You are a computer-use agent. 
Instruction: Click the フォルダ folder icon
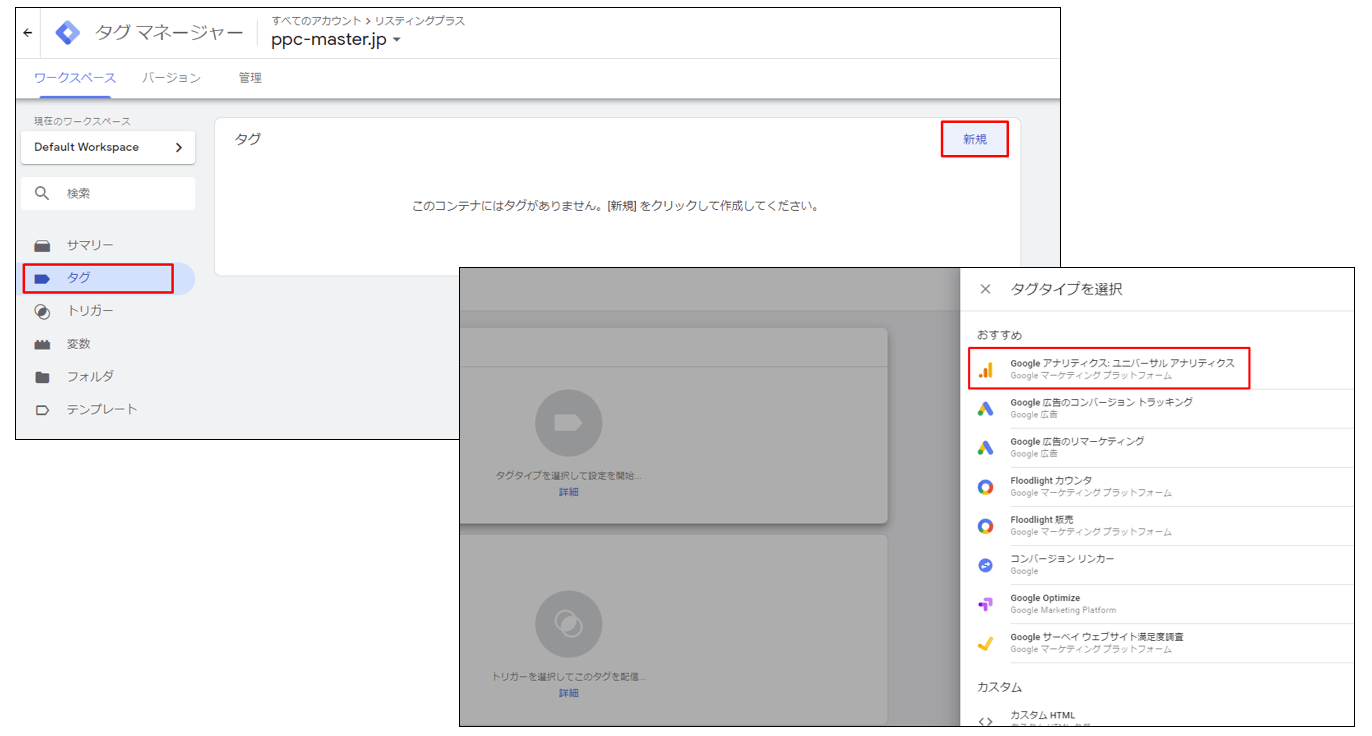(x=42, y=377)
